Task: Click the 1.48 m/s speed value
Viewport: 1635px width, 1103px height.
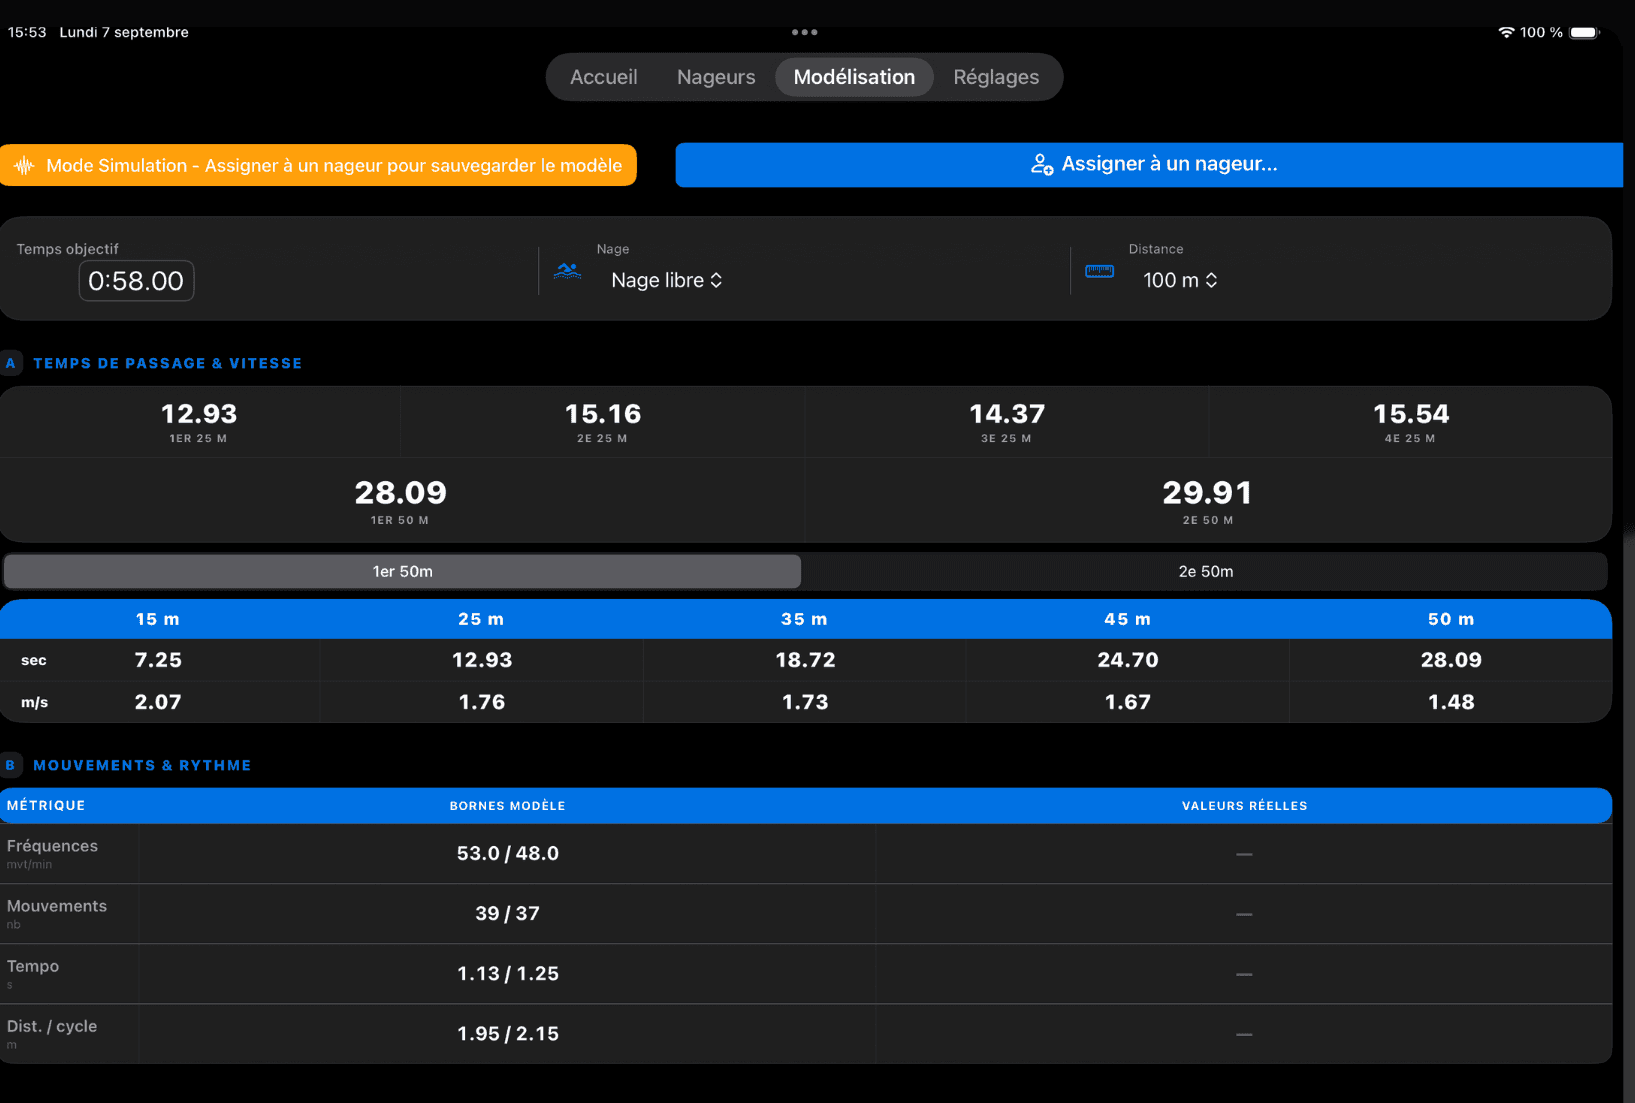Action: (x=1451, y=702)
